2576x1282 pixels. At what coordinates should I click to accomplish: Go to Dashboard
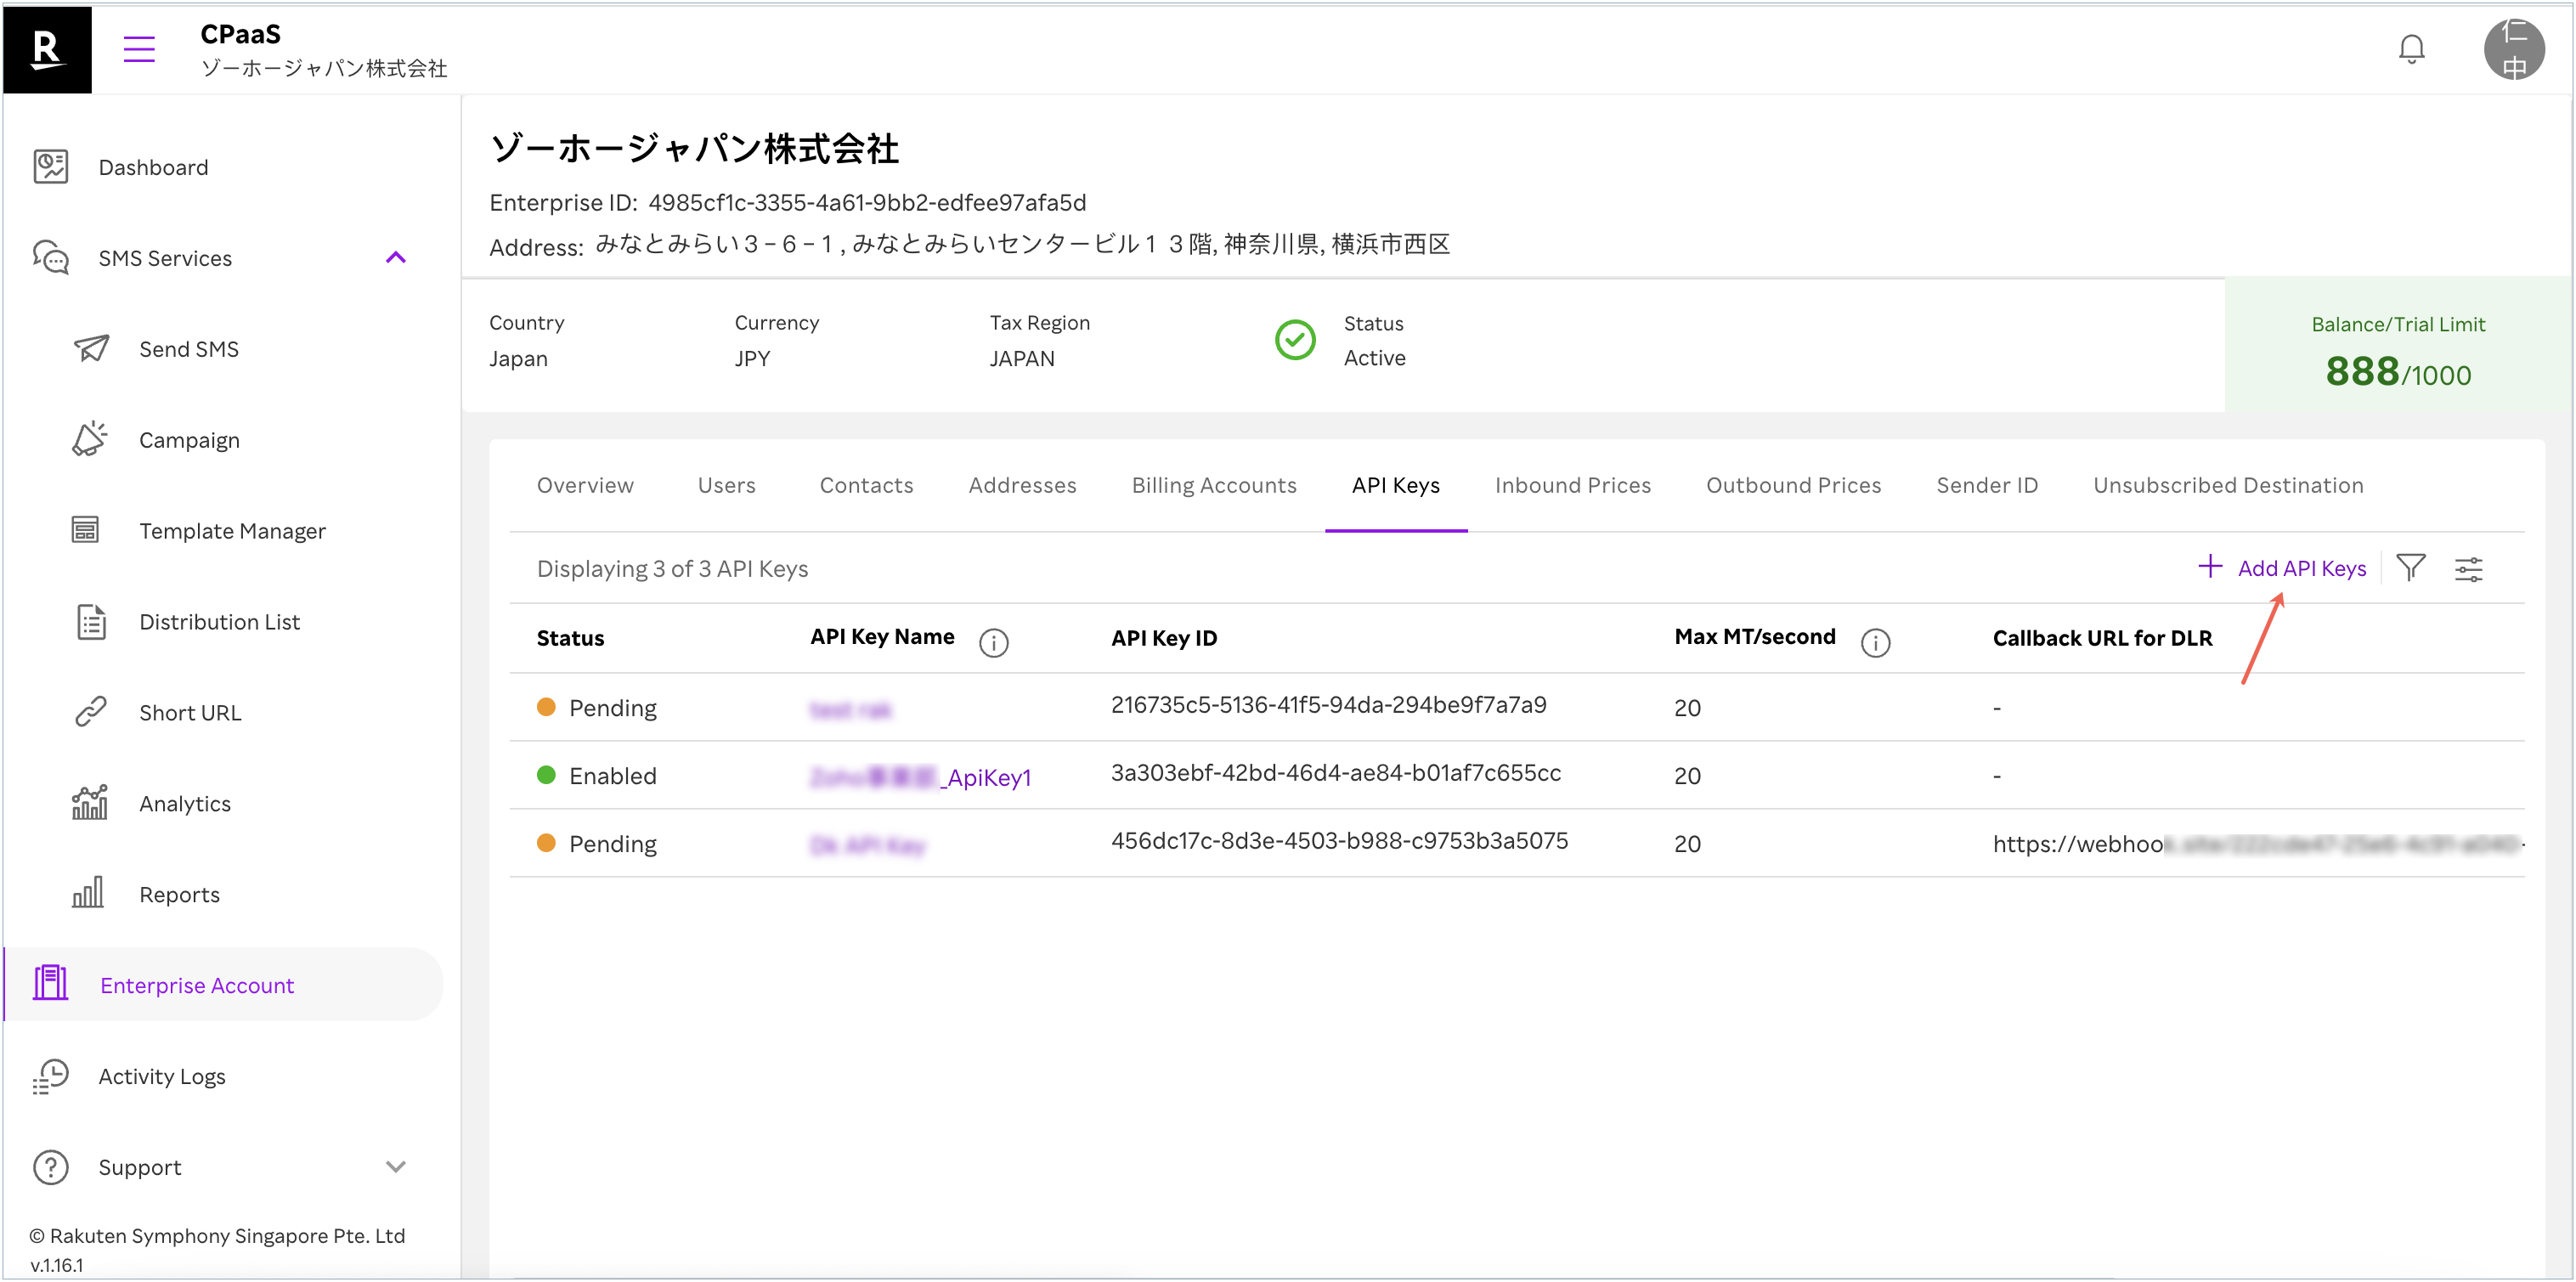(153, 167)
